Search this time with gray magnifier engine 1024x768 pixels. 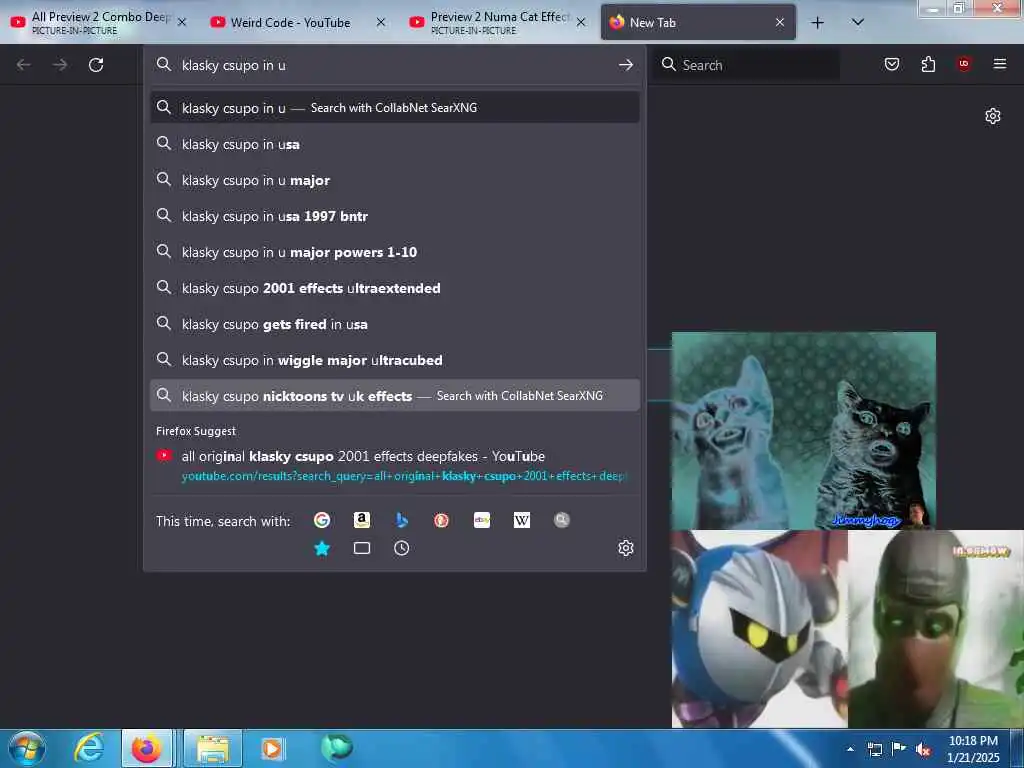[562, 520]
